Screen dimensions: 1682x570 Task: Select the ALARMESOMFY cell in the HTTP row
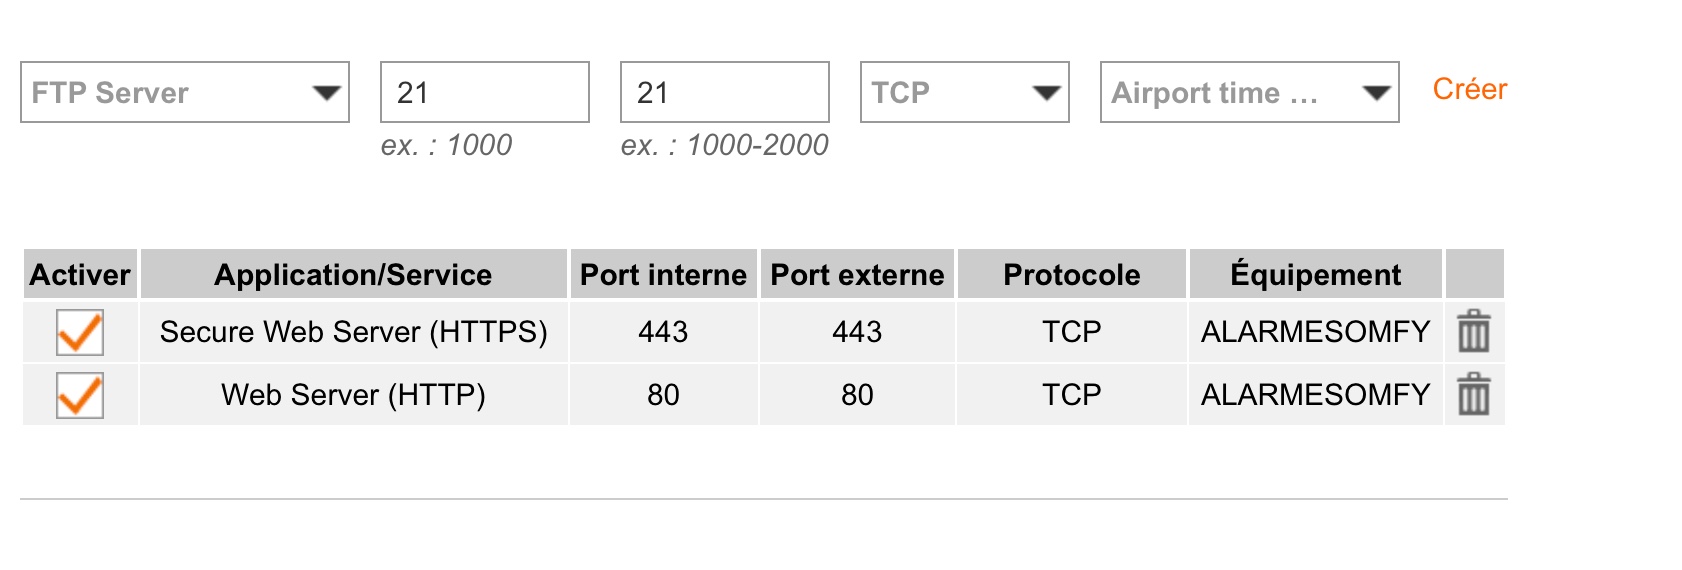coord(1315,395)
